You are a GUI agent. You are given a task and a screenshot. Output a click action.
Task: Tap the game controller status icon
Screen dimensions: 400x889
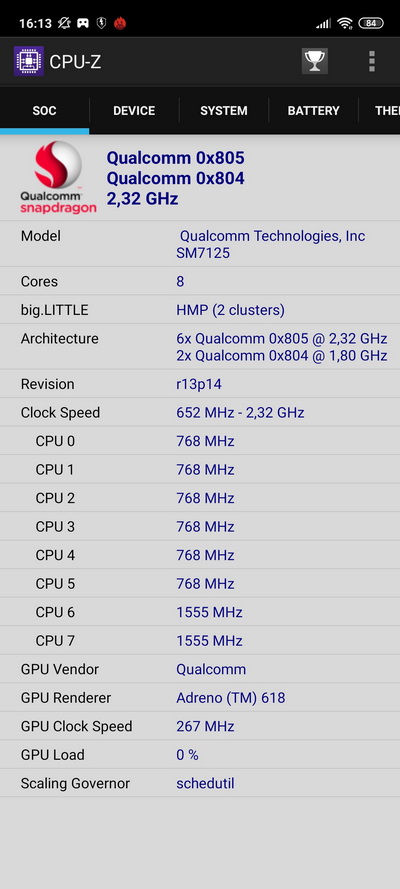coord(83,23)
